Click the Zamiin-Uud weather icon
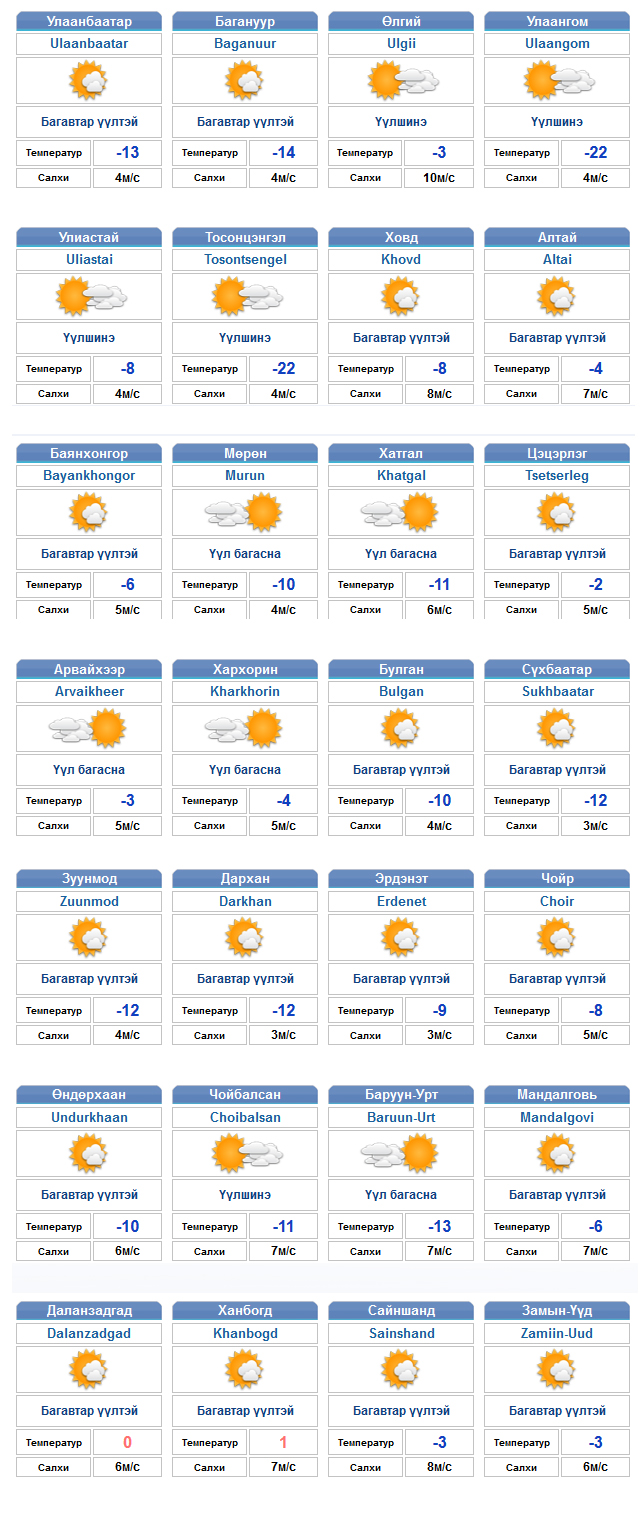The image size is (640, 1516). tap(556, 1370)
